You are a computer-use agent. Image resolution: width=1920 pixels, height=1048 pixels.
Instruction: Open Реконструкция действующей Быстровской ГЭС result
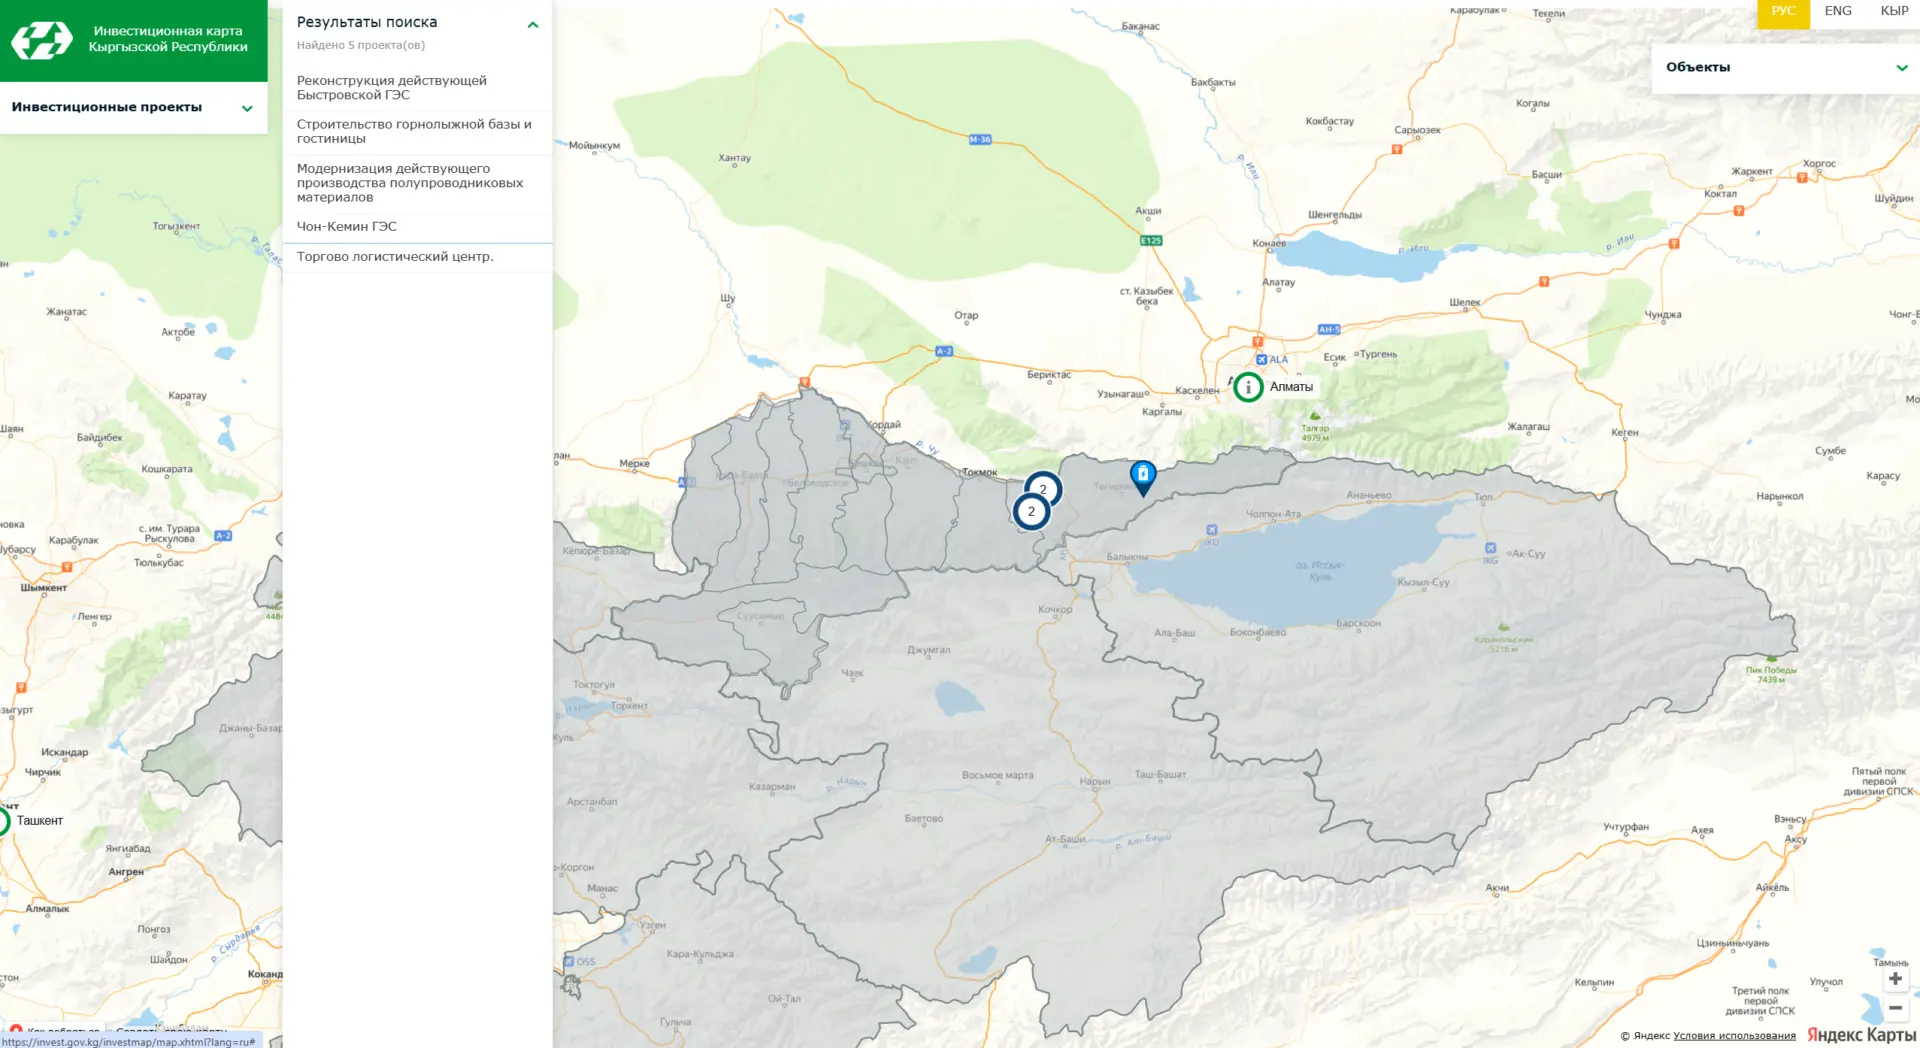392,88
